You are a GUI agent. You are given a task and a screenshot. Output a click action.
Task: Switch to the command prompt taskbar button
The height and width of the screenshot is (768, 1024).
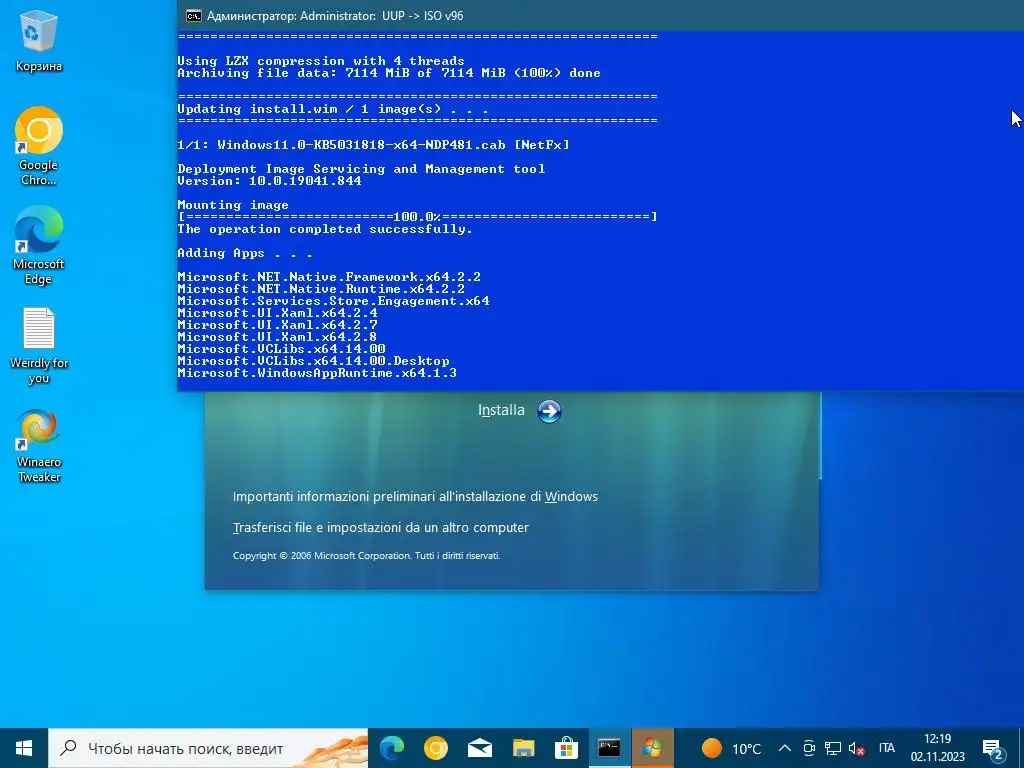[x=609, y=748]
